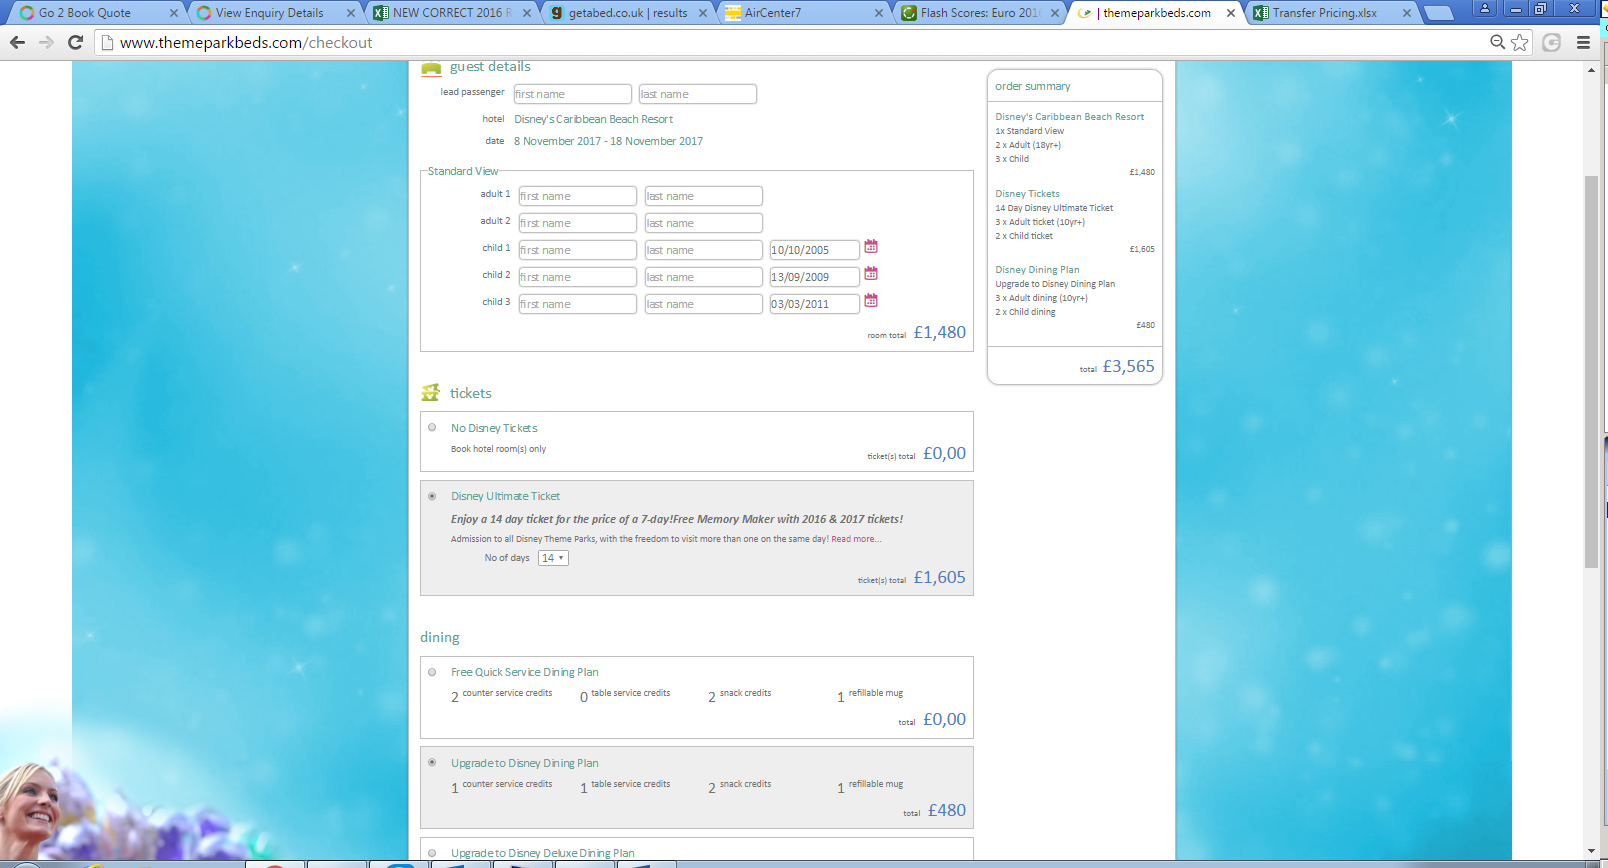Open the Chrome user profile button
This screenshot has width=1608, height=868.
1485,8
